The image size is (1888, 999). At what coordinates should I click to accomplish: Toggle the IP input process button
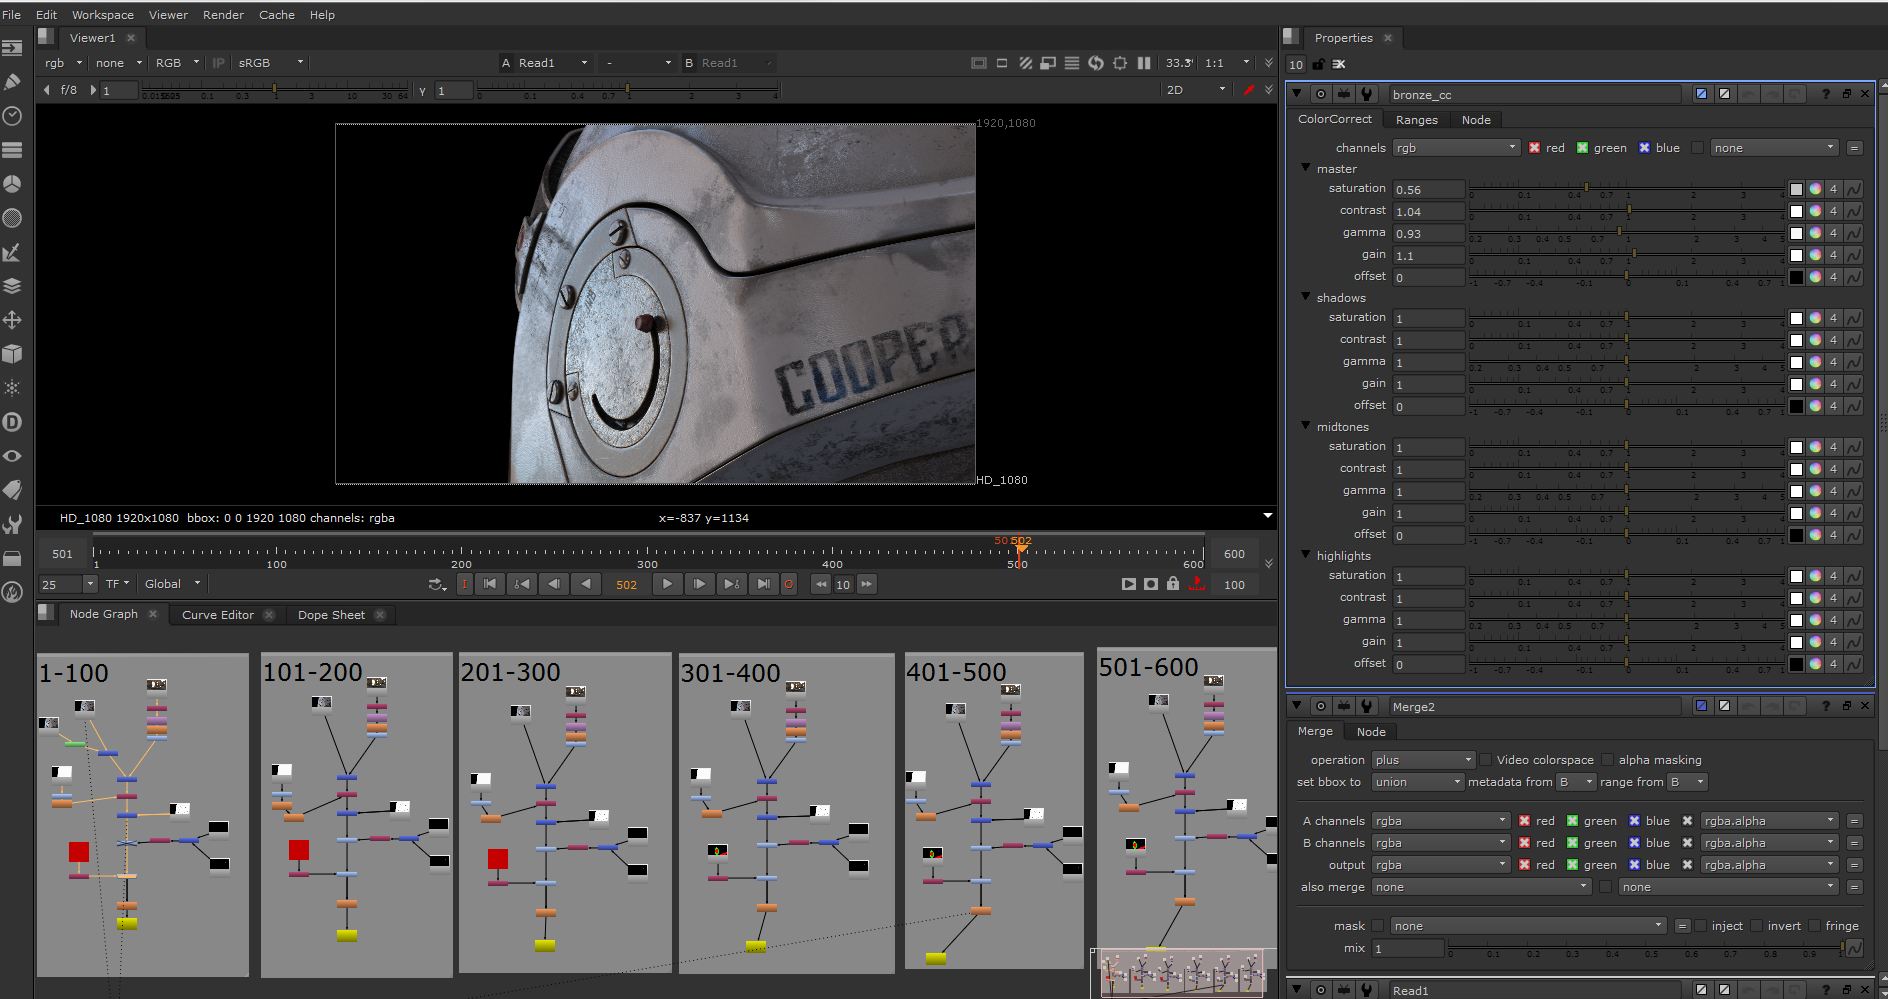(218, 63)
